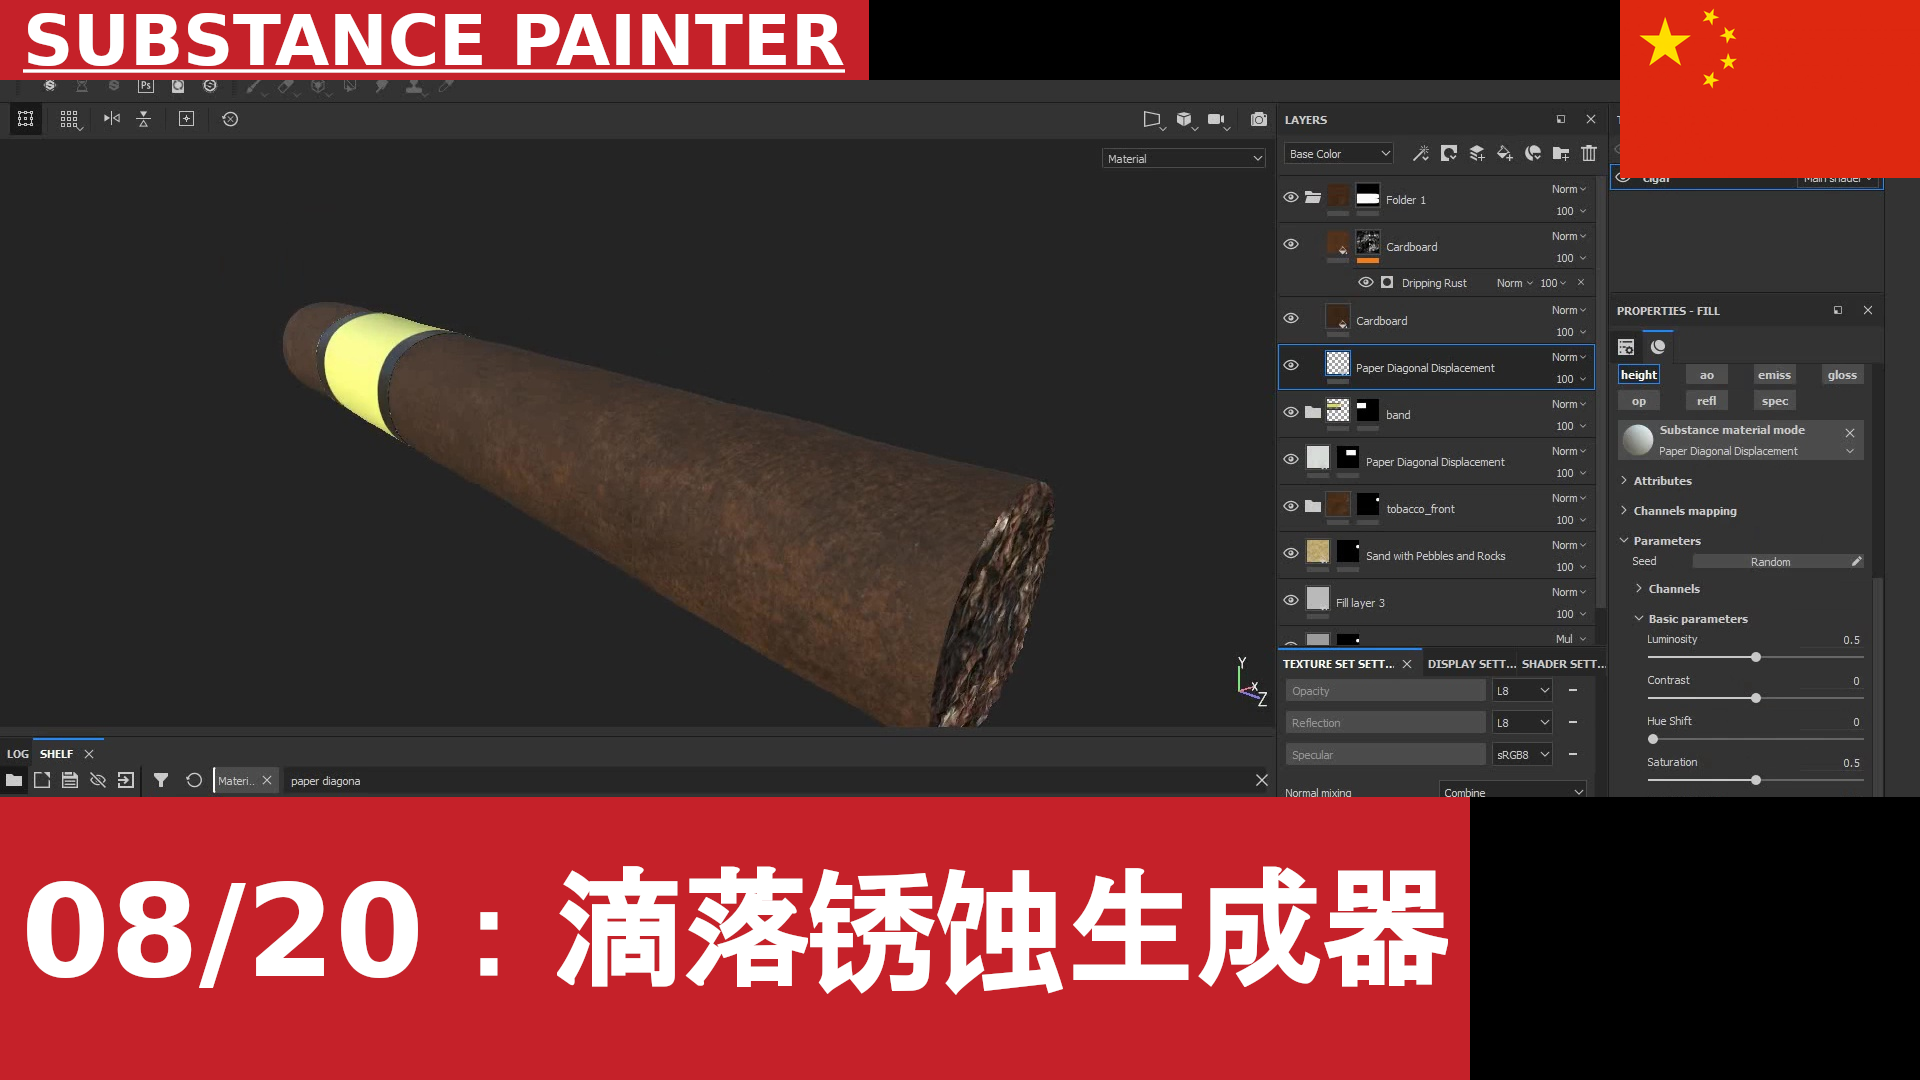The height and width of the screenshot is (1080, 1920).
Task: Toggle visibility of tobacco_front layer
Action: coord(1291,506)
